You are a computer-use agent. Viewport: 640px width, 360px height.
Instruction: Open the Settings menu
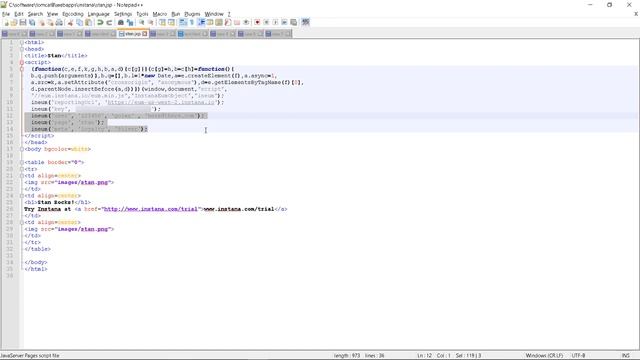123,14
